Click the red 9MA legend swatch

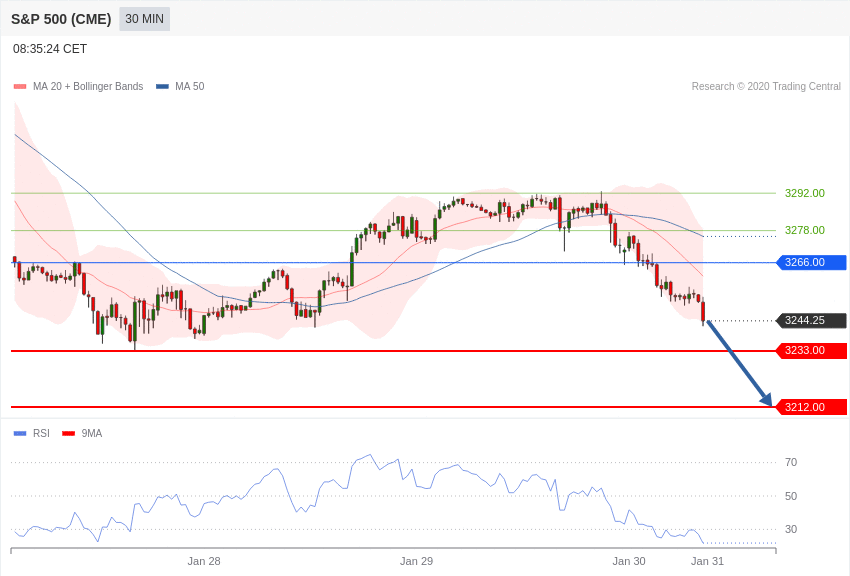tap(68, 433)
